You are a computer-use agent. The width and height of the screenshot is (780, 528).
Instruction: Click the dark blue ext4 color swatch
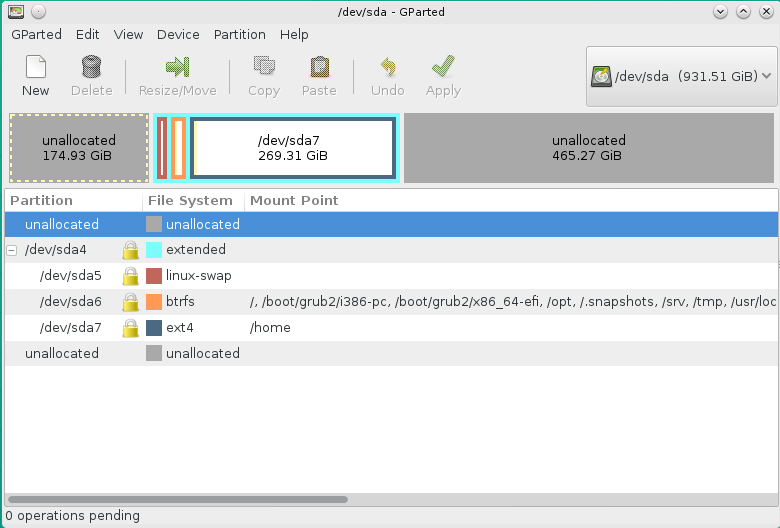click(x=154, y=327)
